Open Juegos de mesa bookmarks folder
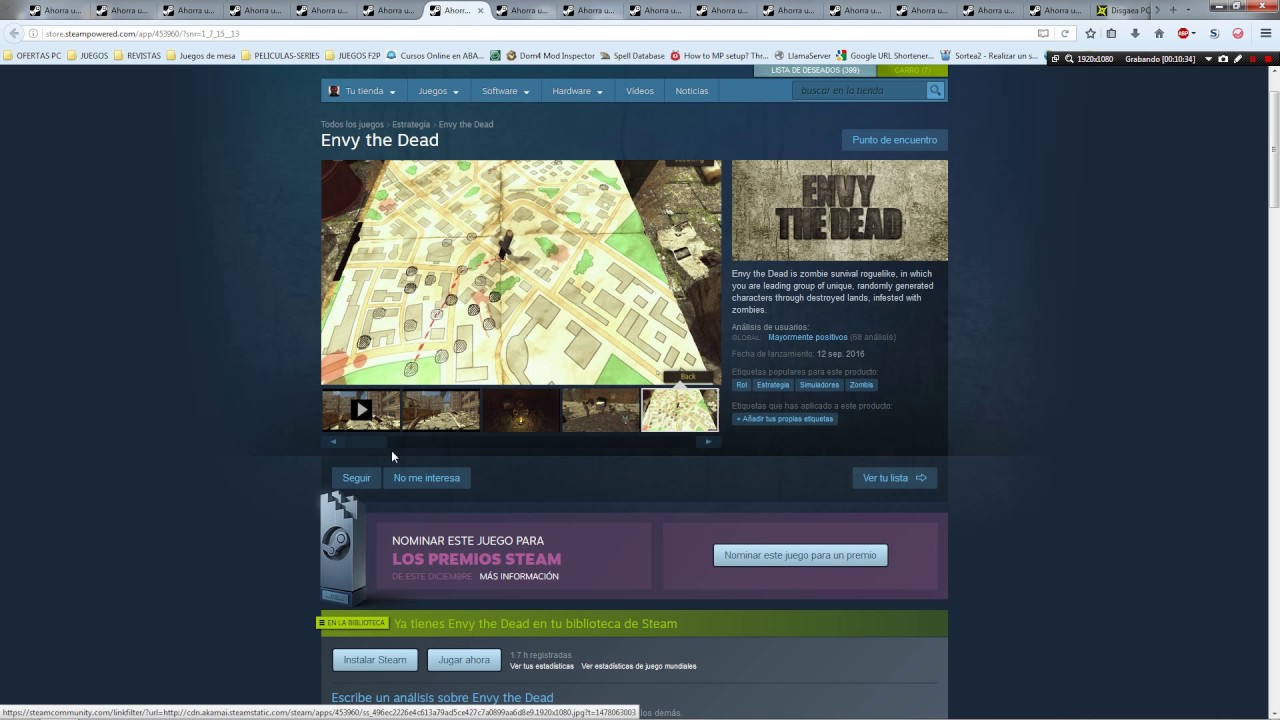 pyautogui.click(x=201, y=56)
